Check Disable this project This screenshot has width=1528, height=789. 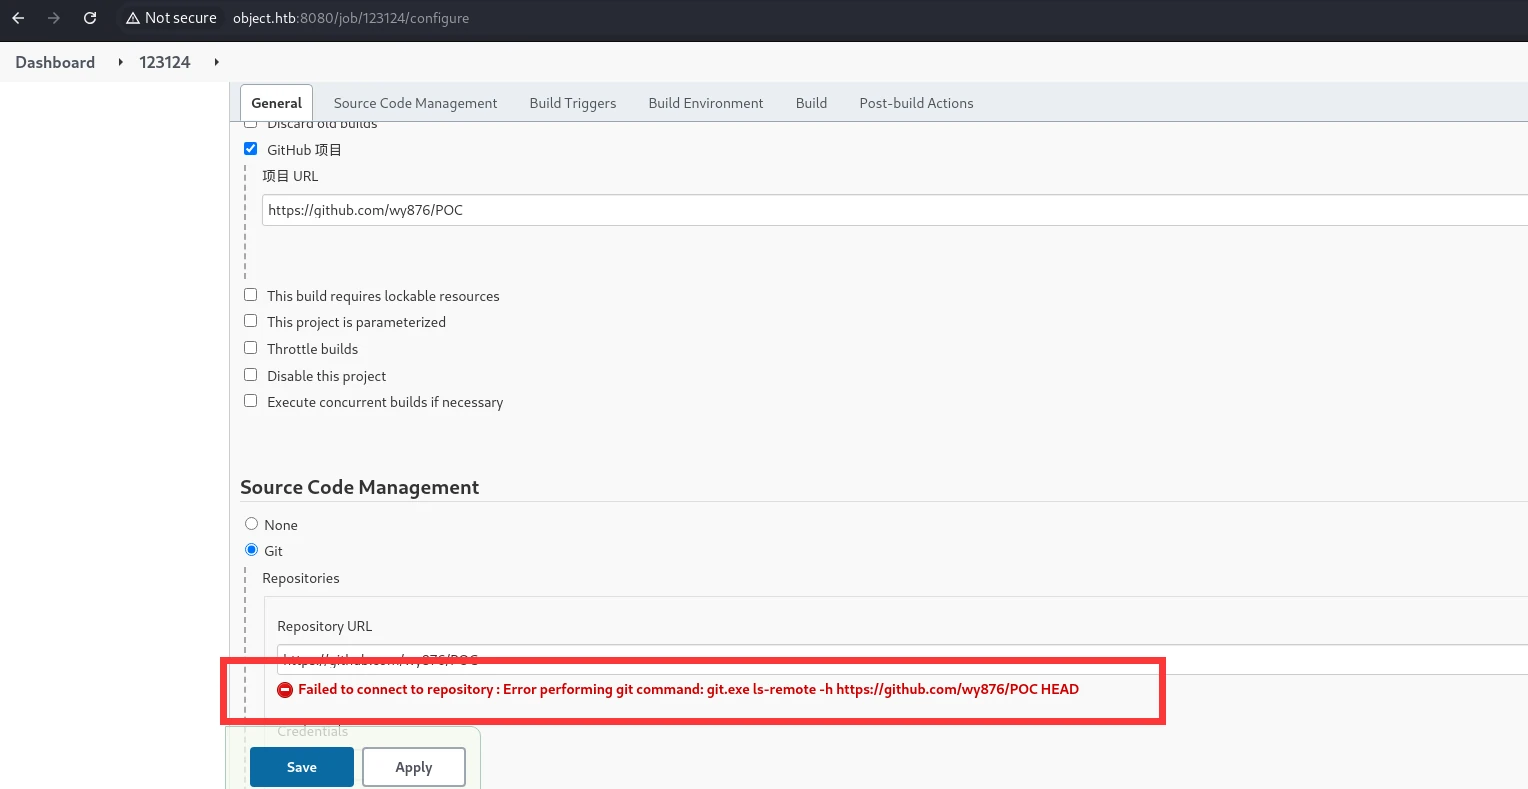(251, 375)
